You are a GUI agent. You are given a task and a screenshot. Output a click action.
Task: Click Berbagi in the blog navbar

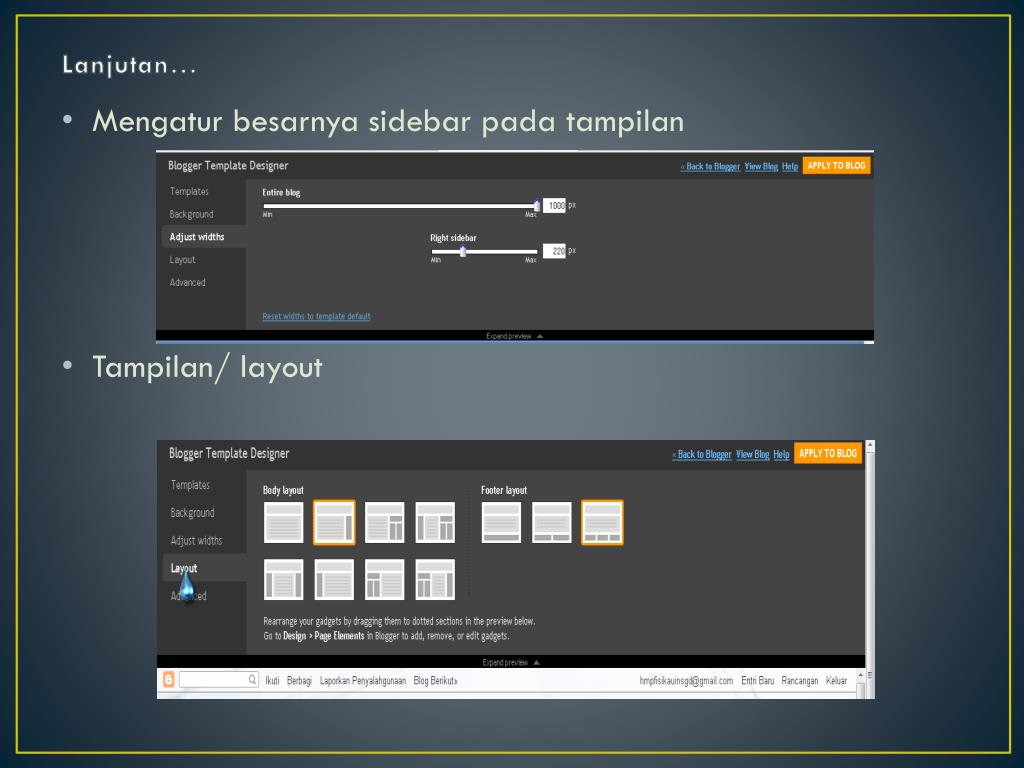coord(299,680)
